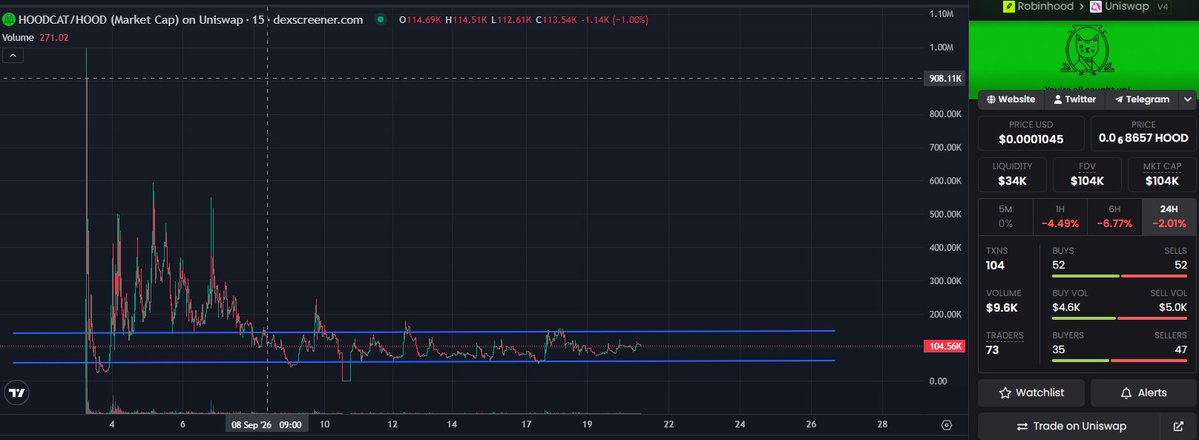Click the HOODCAT token icon in chart title
This screenshot has height=440, width=1199.
pos(8,20)
